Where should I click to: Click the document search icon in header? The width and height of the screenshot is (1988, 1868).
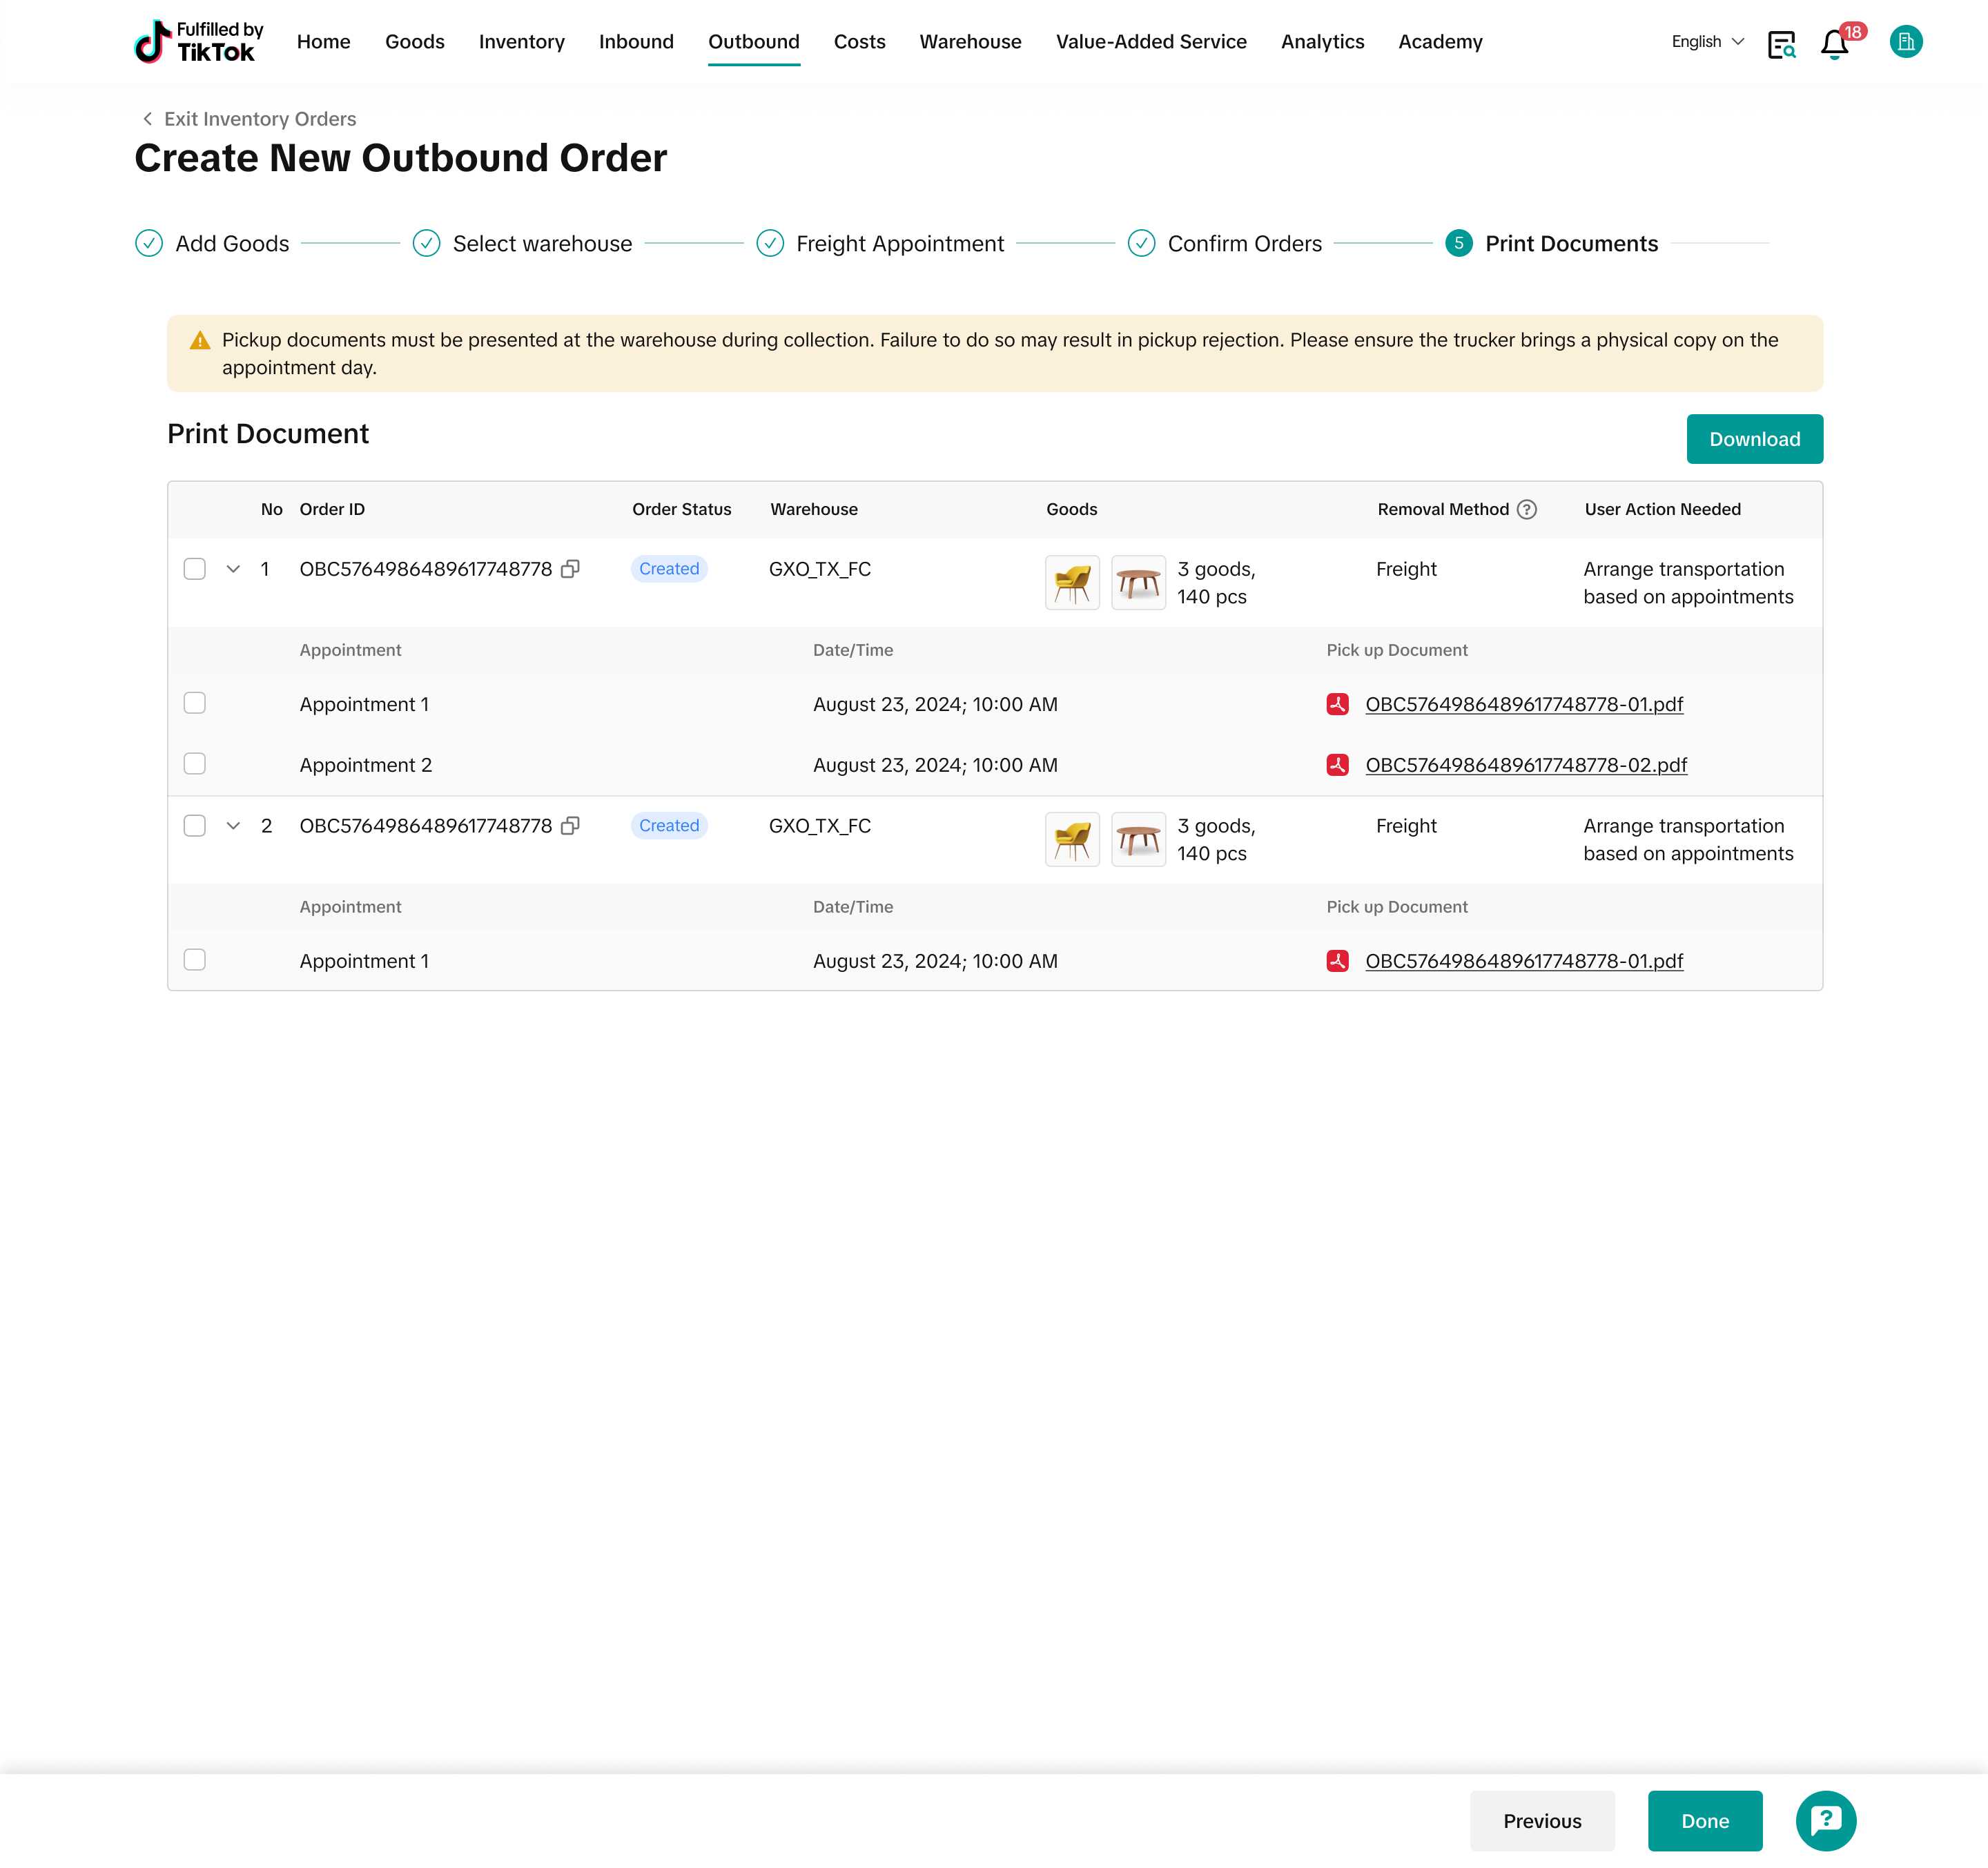(1781, 44)
